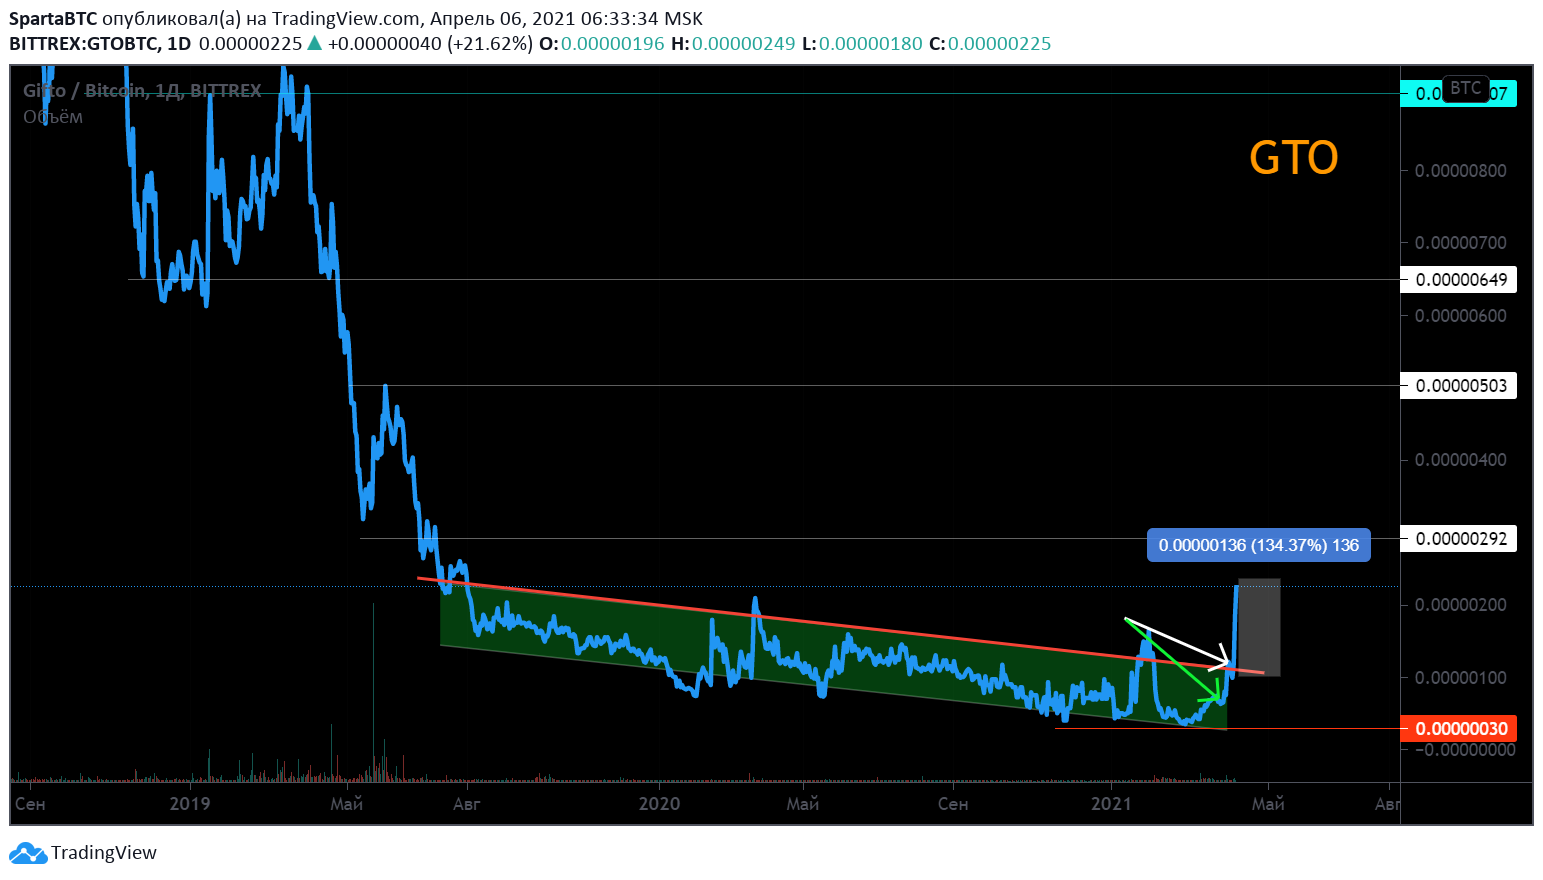1543x880 pixels.
Task: Click the Сен label beside 2021
Action: click(953, 804)
